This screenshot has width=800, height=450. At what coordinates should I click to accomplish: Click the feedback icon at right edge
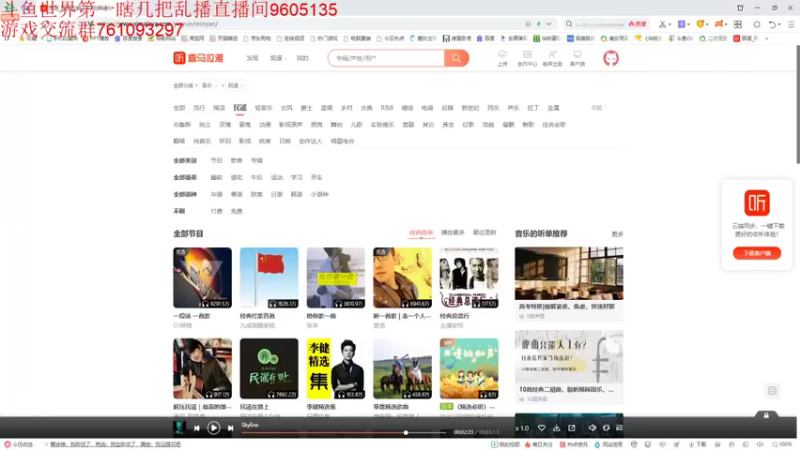(x=772, y=391)
